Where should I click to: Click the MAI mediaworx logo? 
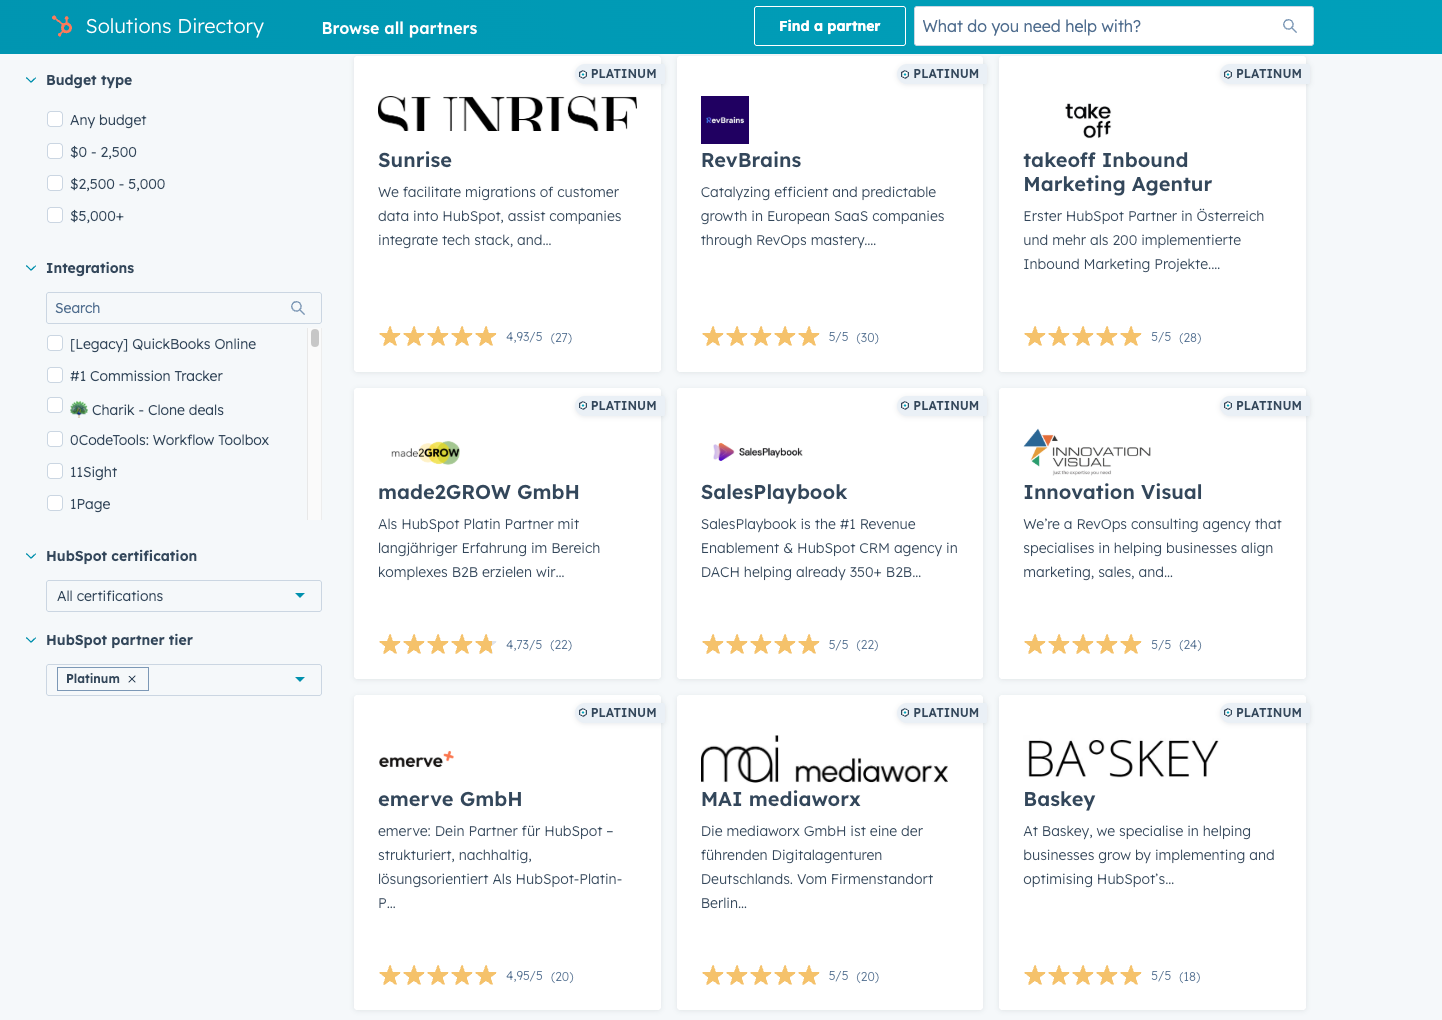tap(824, 760)
